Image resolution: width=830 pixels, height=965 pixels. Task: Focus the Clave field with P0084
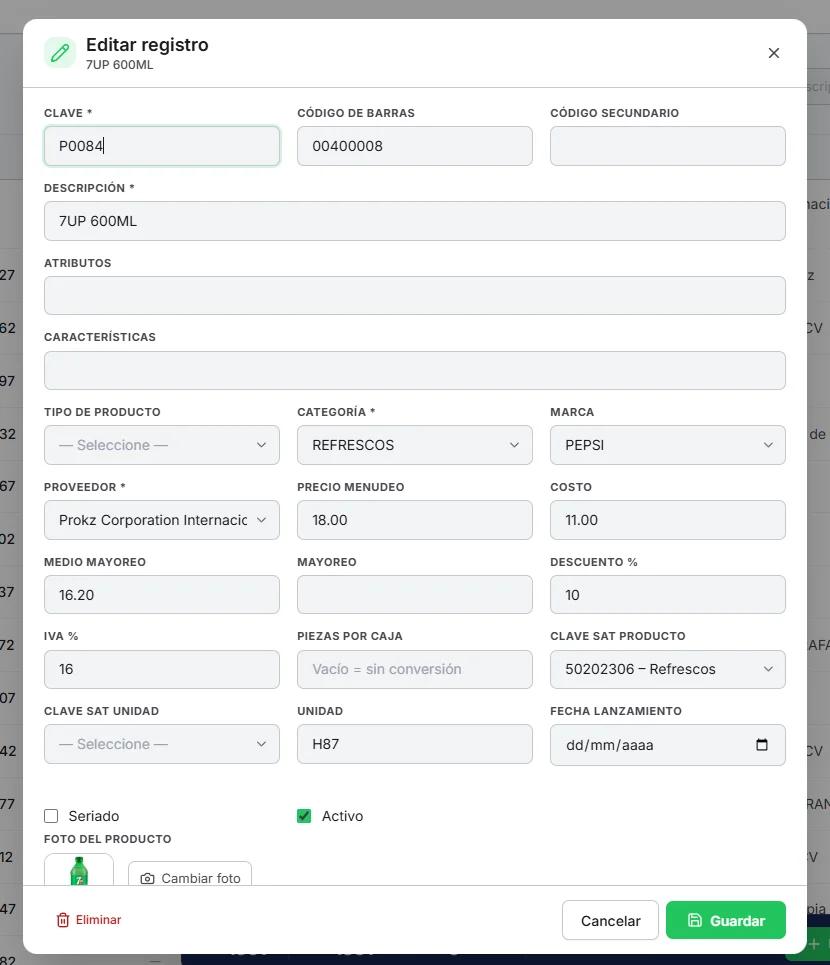point(162,146)
